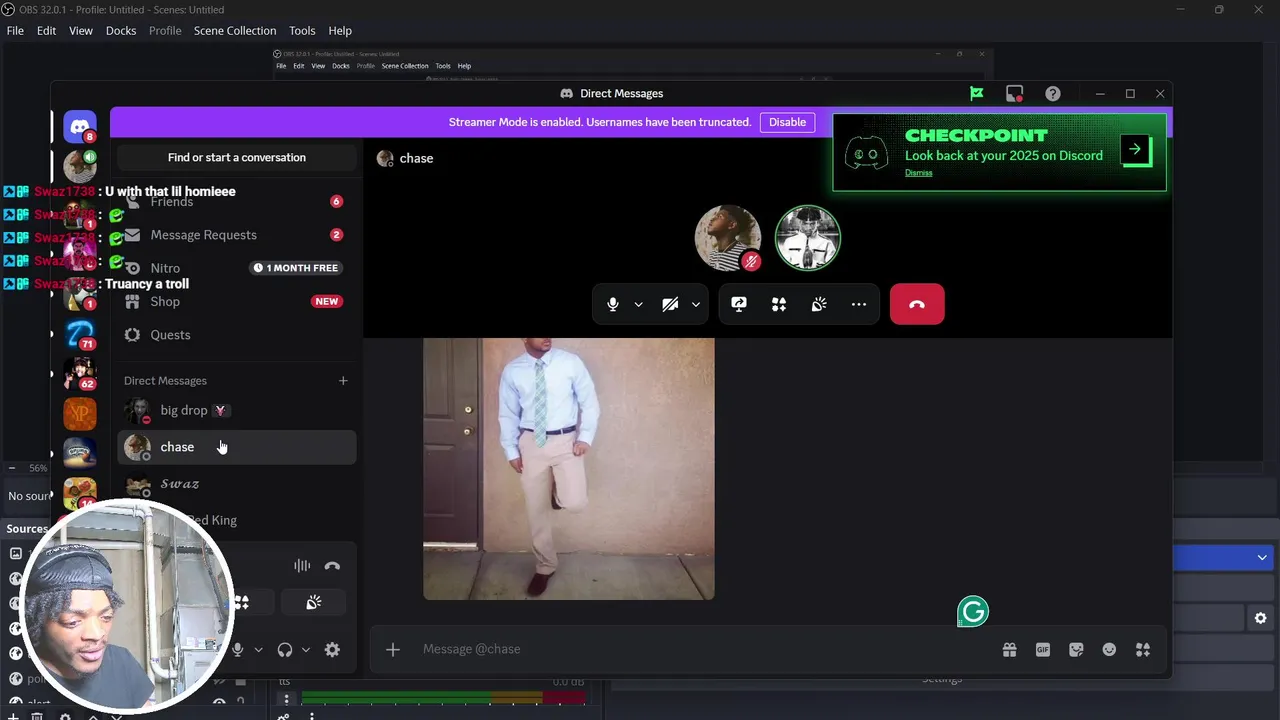Click the Grammarly floating icon
The height and width of the screenshot is (720, 1280).
pyautogui.click(x=973, y=611)
